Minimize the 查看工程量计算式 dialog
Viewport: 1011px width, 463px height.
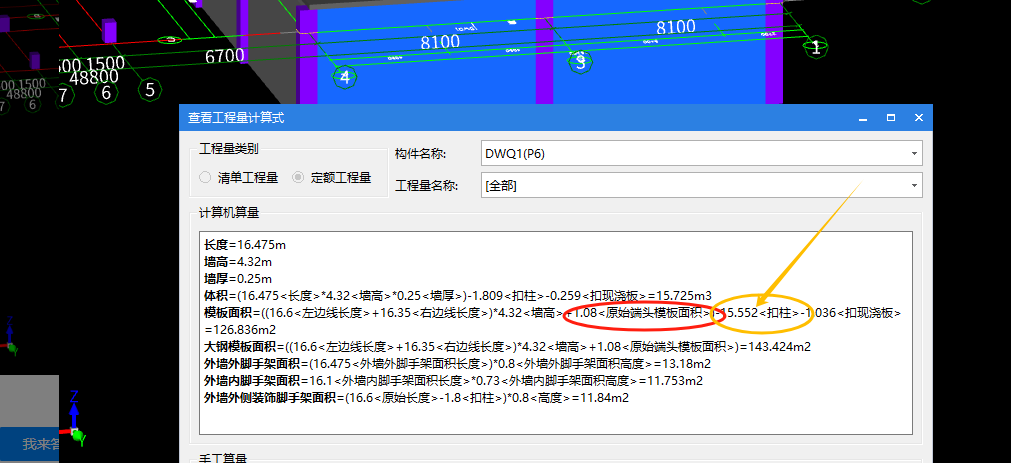click(x=862, y=118)
